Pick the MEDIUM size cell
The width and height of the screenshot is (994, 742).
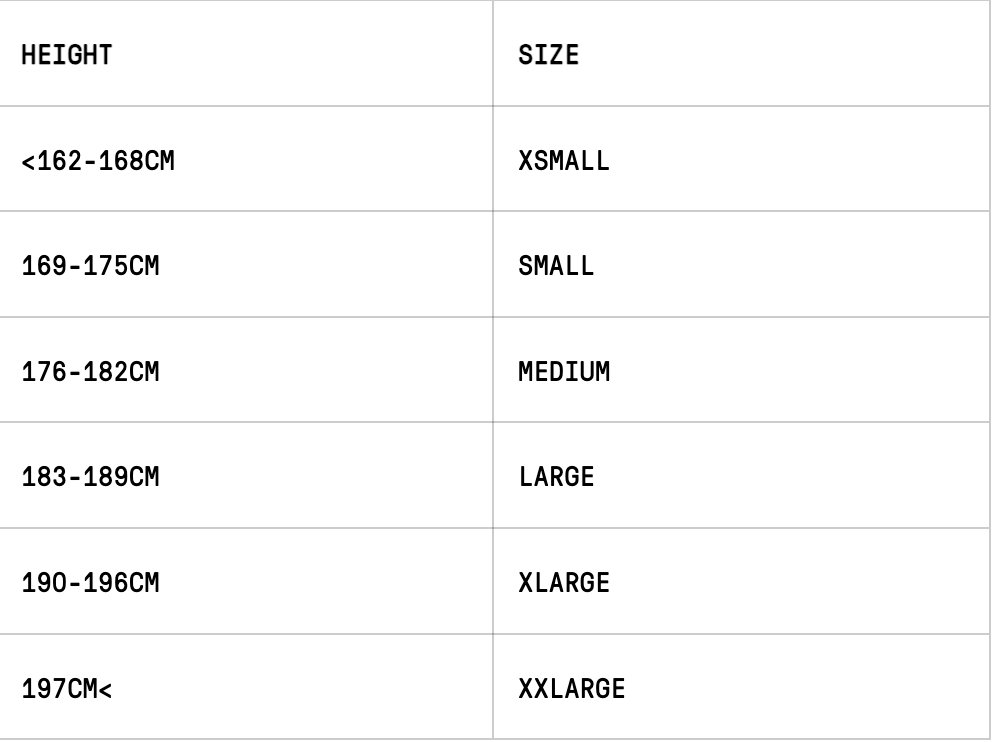point(563,372)
